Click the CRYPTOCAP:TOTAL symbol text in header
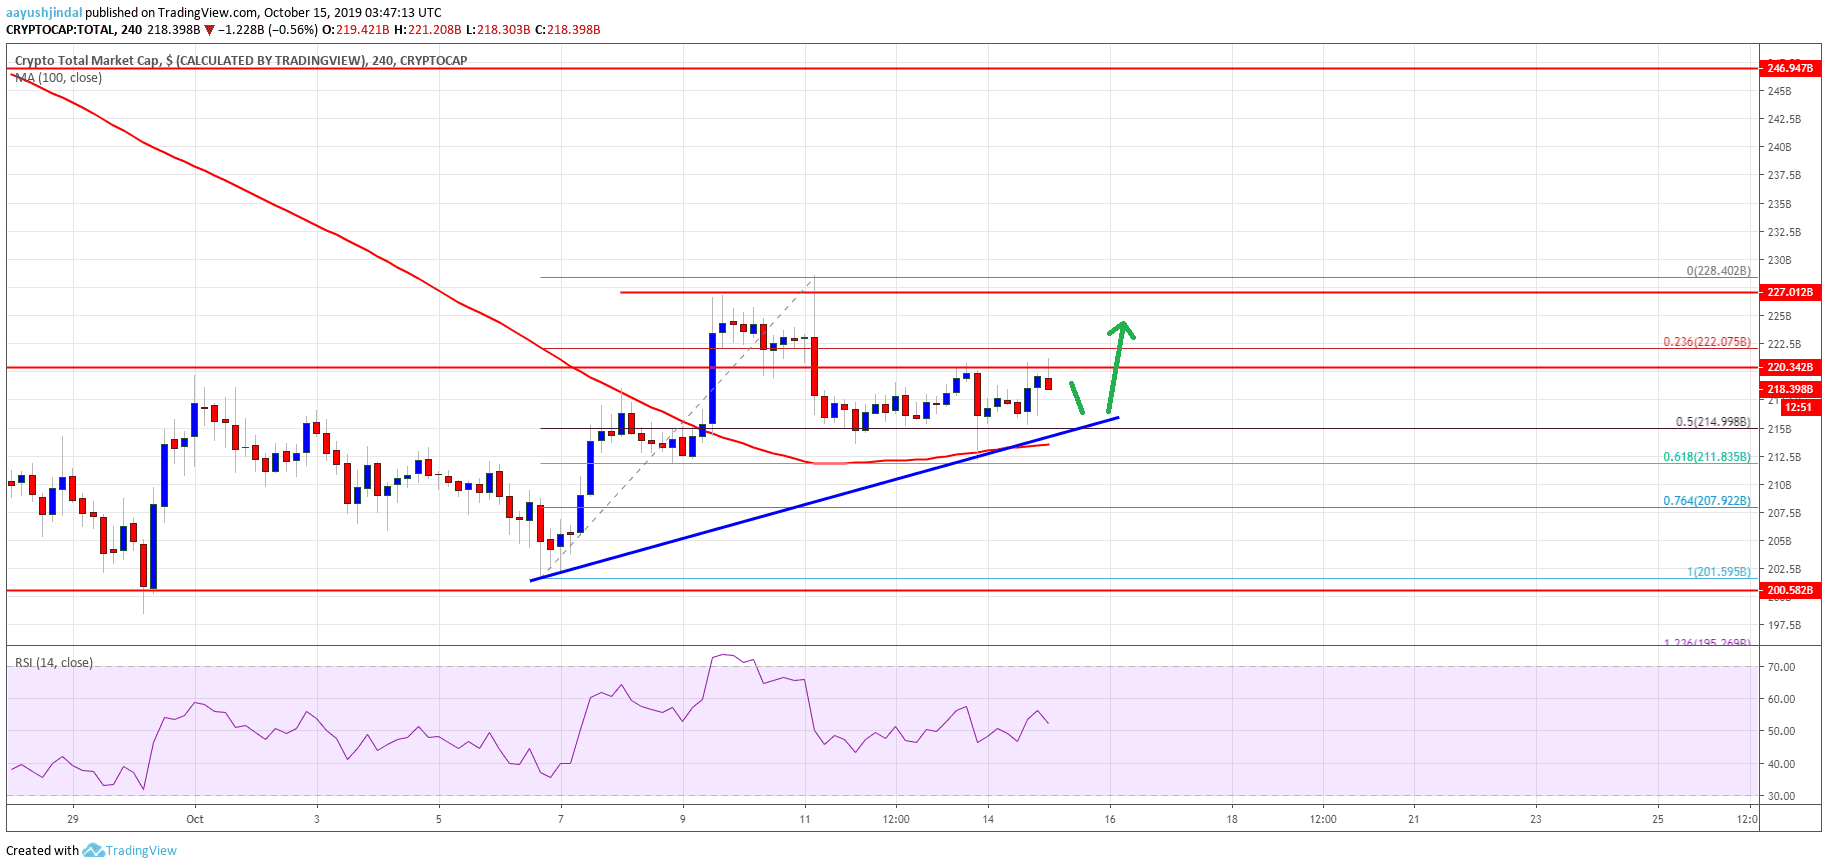 (60, 30)
